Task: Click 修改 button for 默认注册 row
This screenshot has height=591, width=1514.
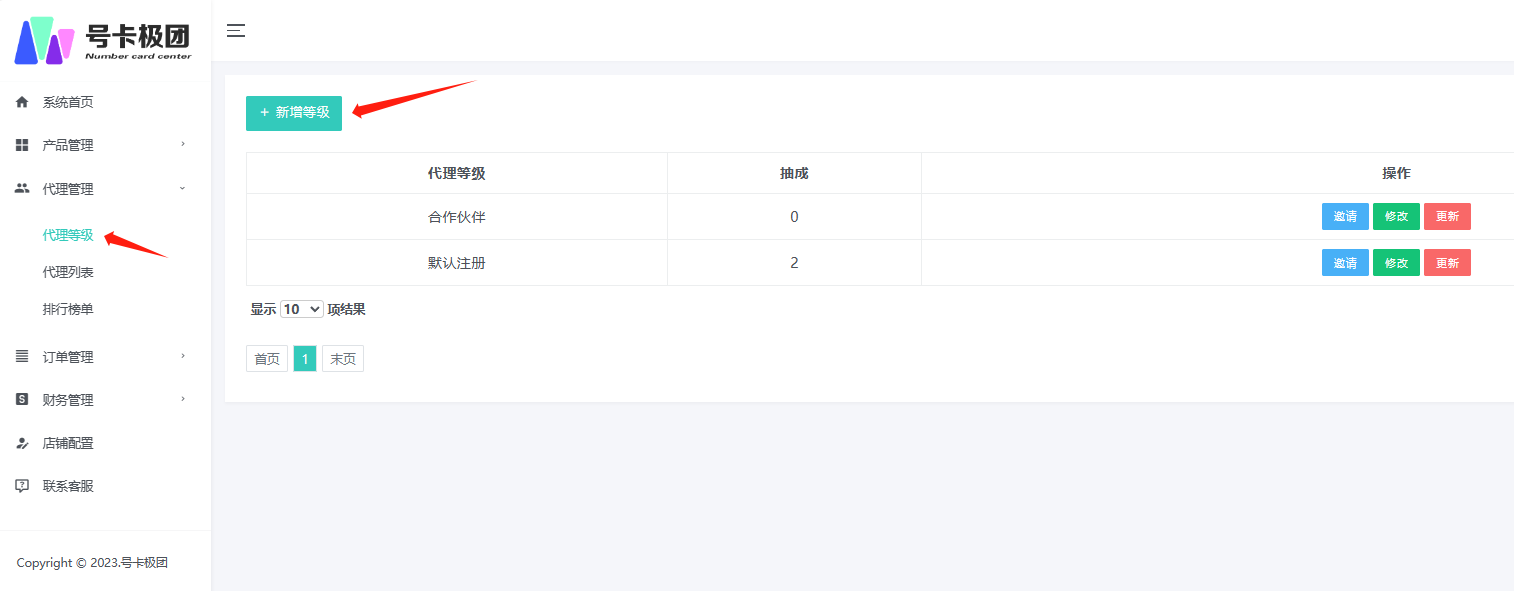Action: (x=1396, y=263)
